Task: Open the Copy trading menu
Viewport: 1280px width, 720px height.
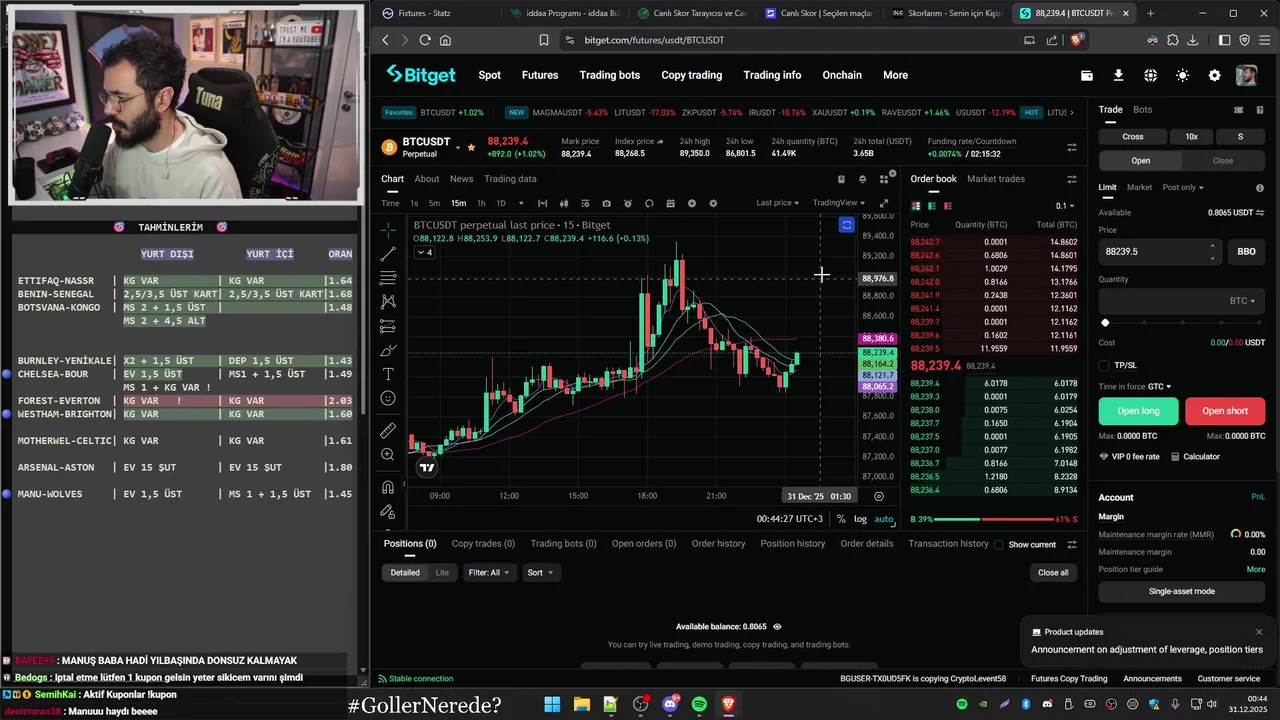Action: [x=691, y=75]
